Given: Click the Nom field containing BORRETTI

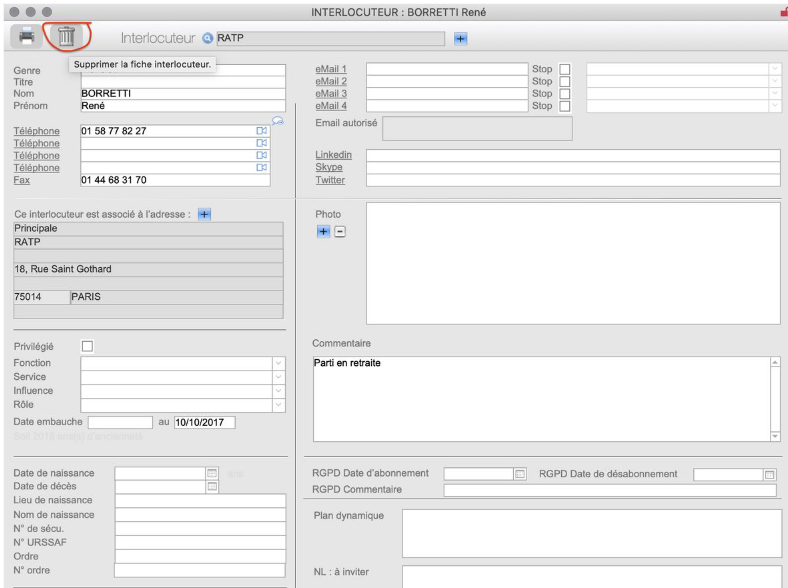Looking at the screenshot, I should (x=183, y=93).
